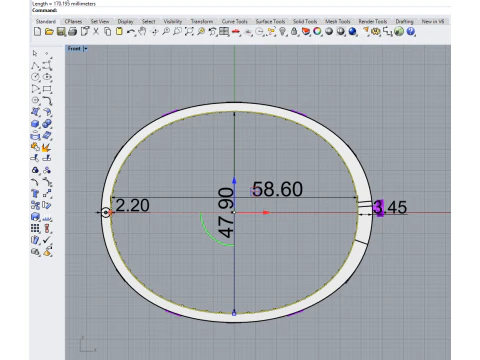This screenshot has height=360, width=480.
Task: Open the Transform tab
Action: click(202, 21)
